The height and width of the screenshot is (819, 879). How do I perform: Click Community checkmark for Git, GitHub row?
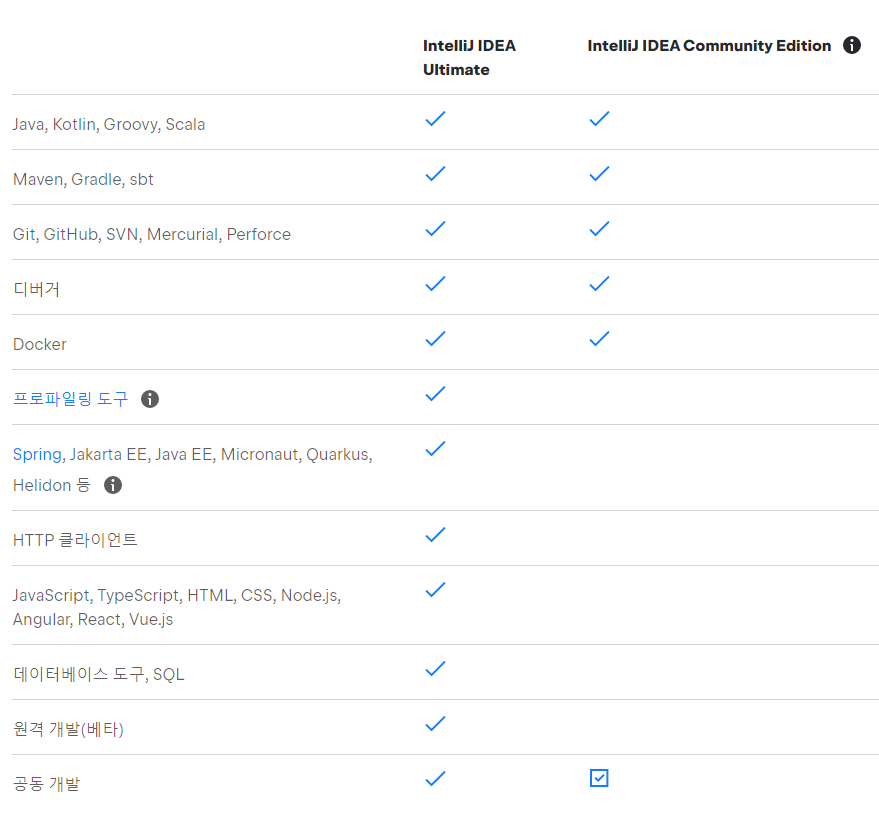[599, 229]
